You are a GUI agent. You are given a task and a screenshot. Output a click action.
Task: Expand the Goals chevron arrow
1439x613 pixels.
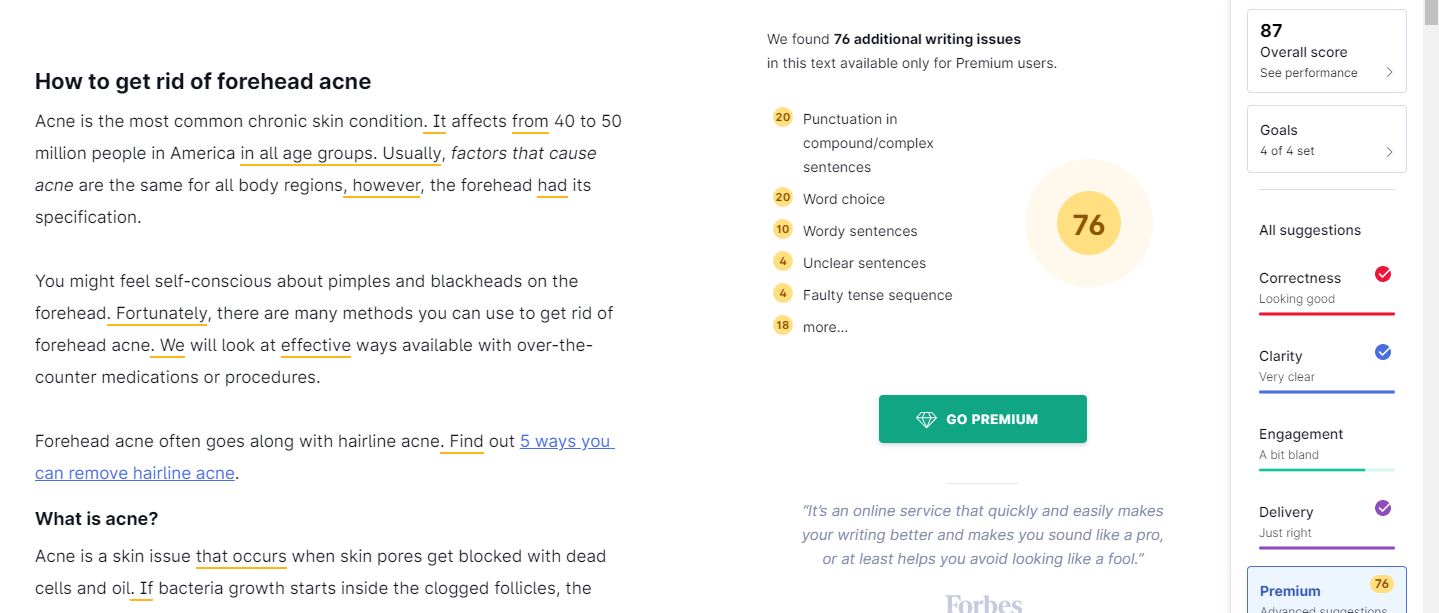tap(1389, 152)
